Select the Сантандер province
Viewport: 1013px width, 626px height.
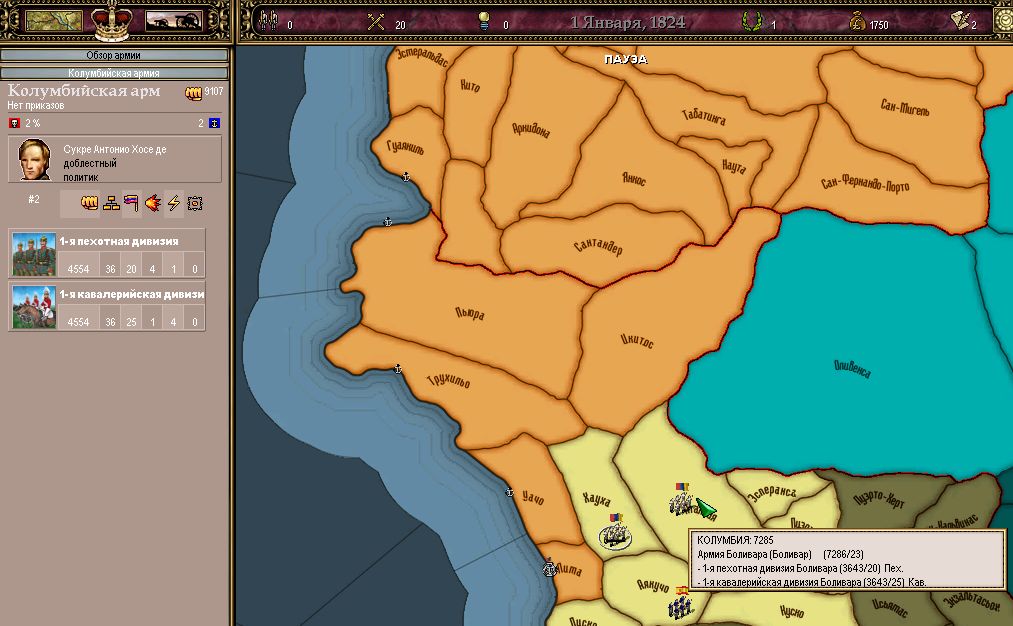pyautogui.click(x=598, y=247)
